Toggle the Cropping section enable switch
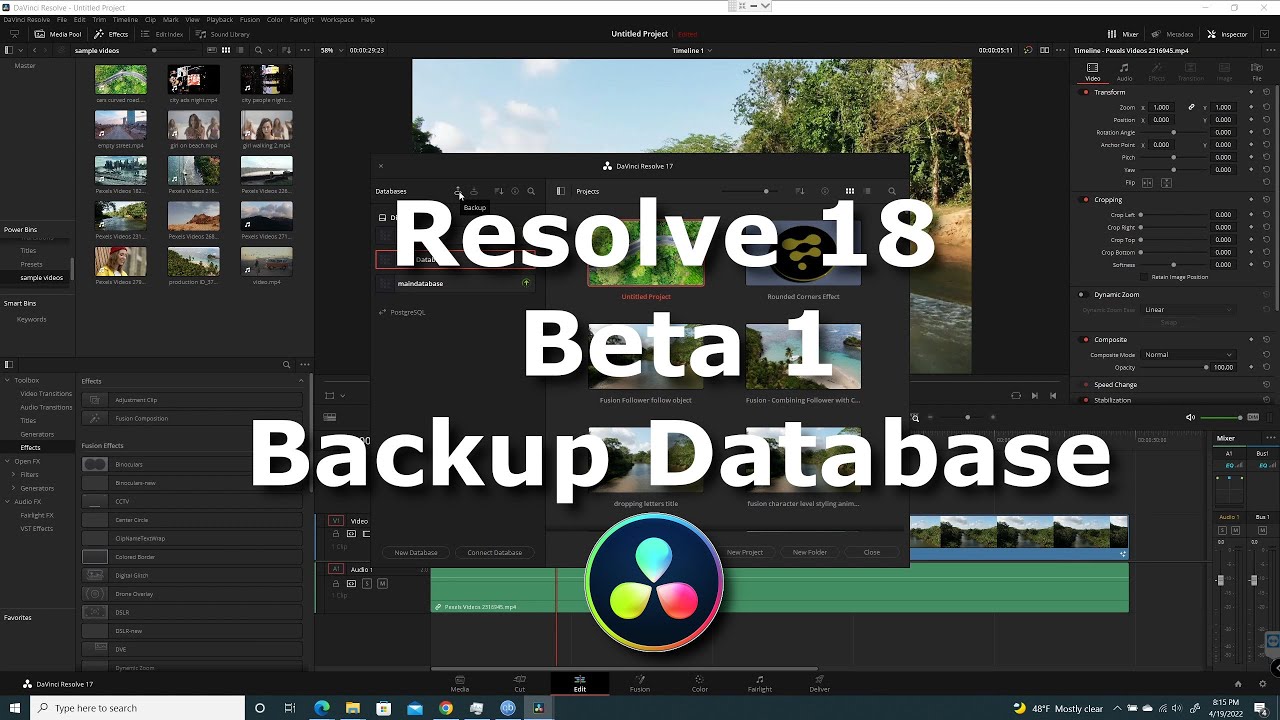This screenshot has height=720, width=1280. tap(1086, 199)
